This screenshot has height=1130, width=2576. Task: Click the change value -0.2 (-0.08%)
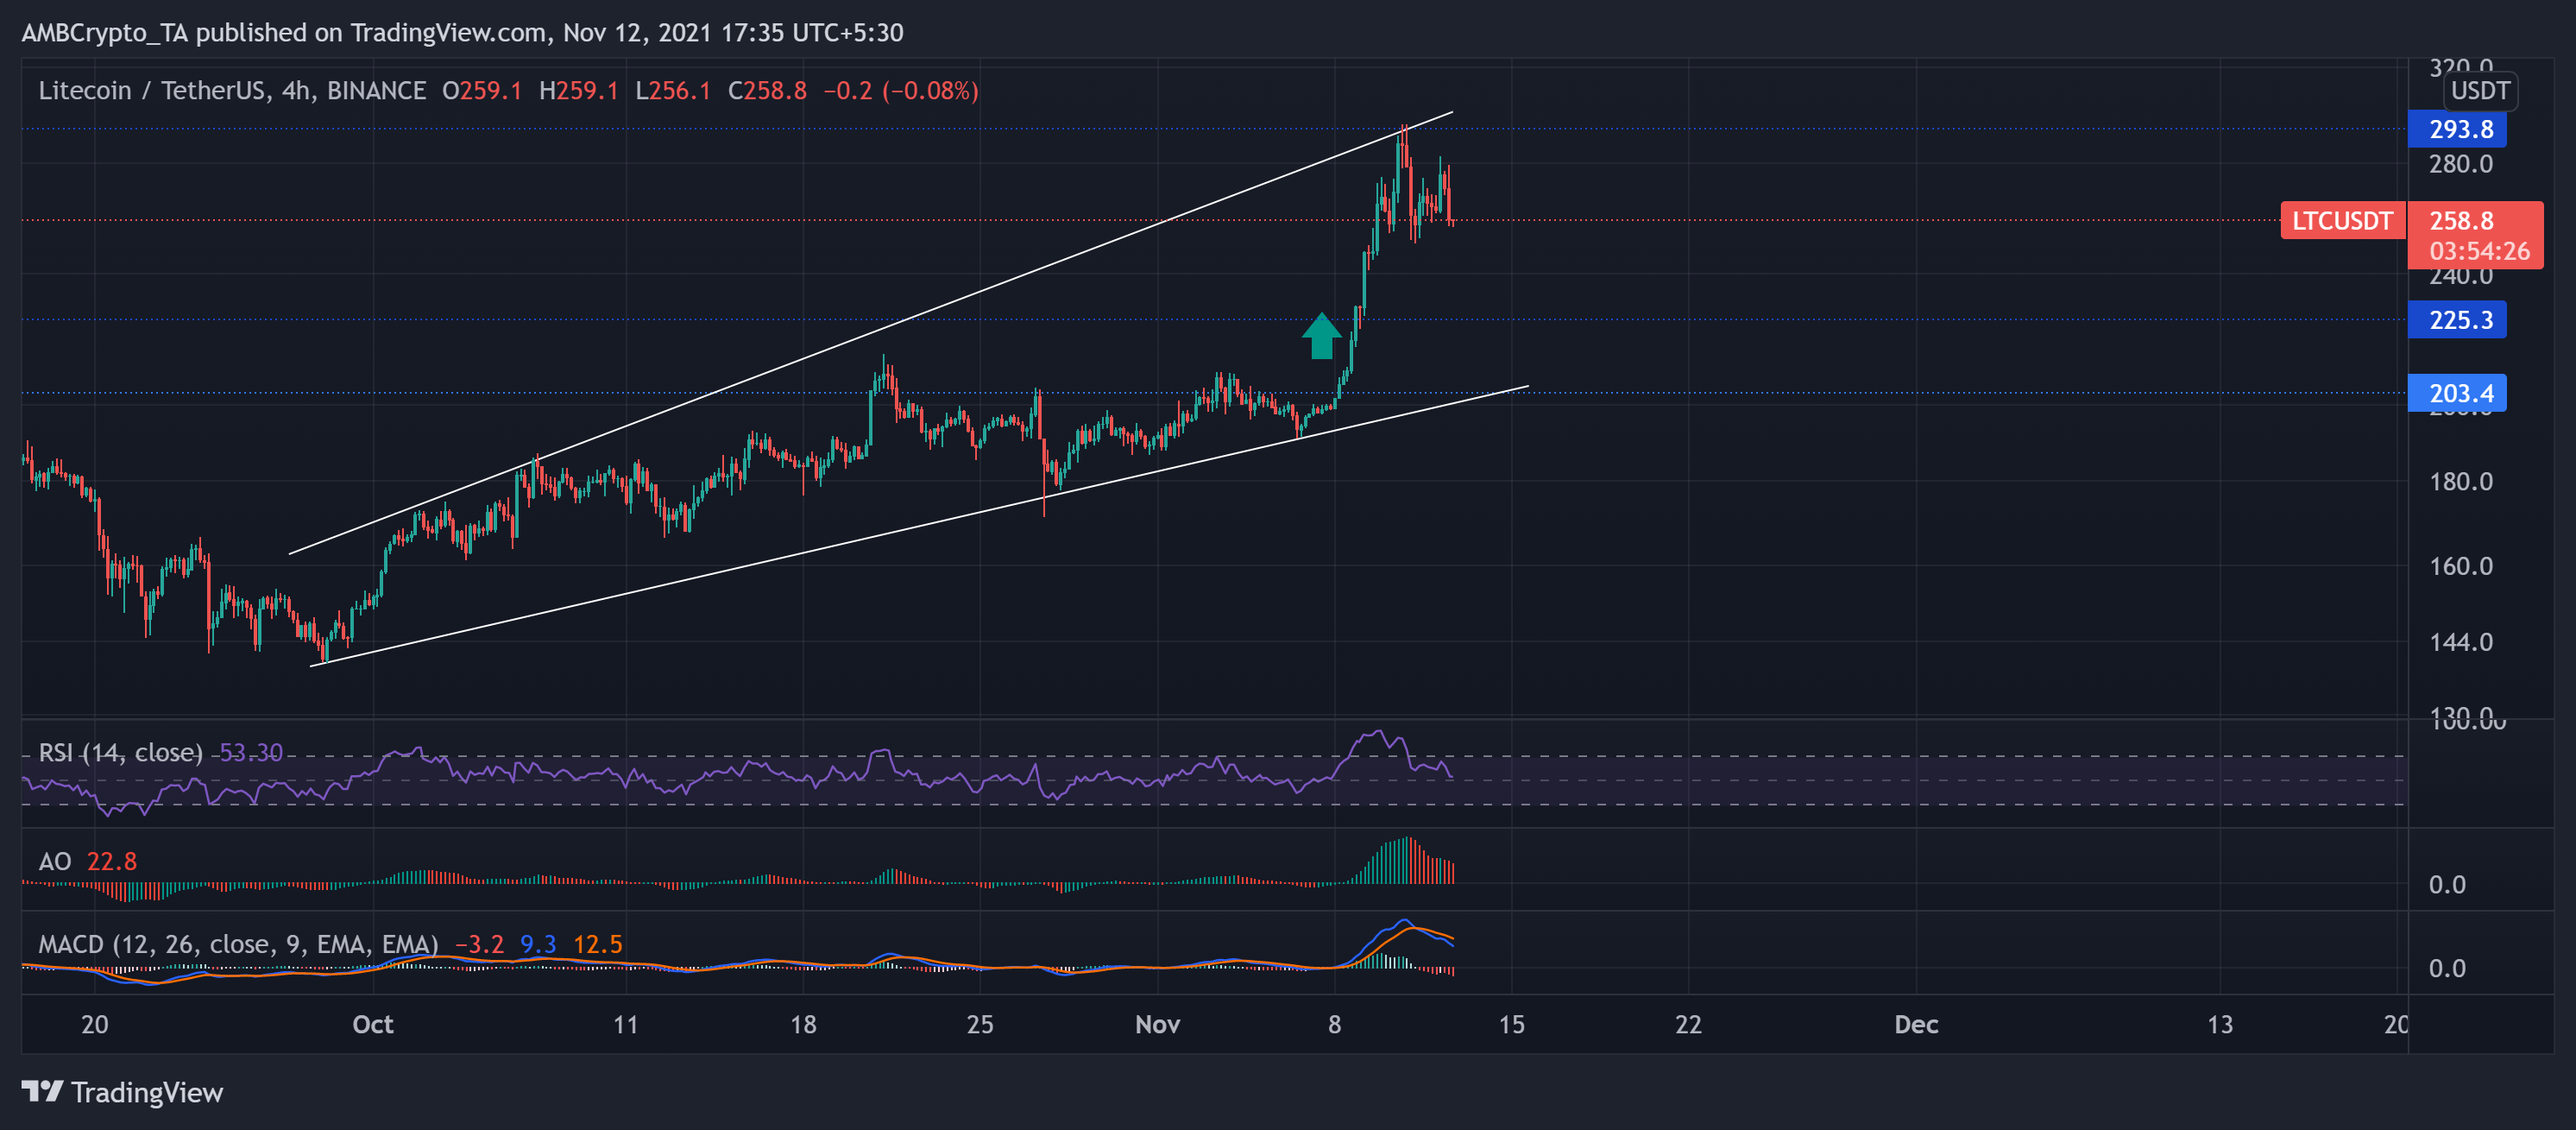point(900,91)
